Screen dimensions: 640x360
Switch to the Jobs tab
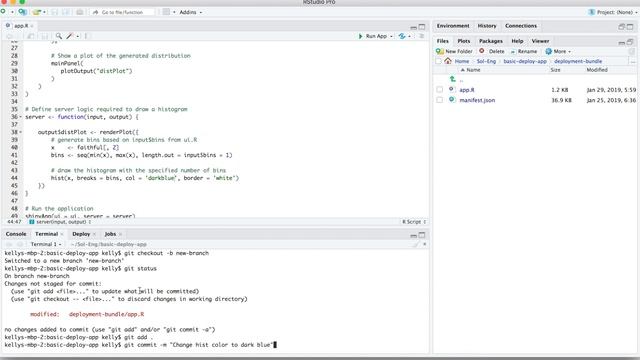pyautogui.click(x=110, y=234)
